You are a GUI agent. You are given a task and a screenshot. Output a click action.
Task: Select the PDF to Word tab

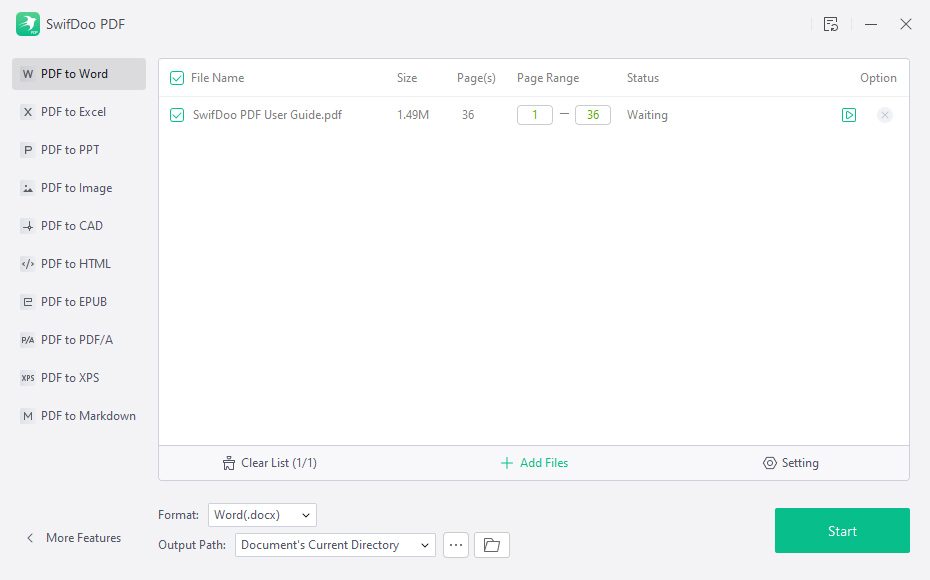[x=79, y=74]
